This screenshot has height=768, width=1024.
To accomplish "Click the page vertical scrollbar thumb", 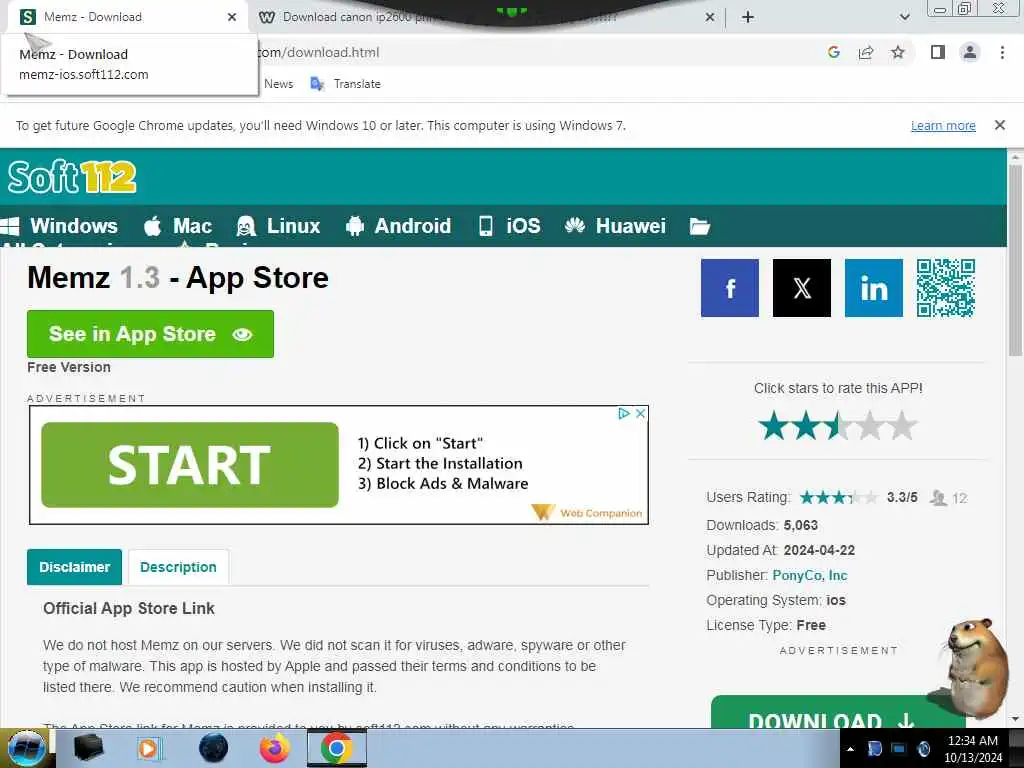I will (1015, 261).
